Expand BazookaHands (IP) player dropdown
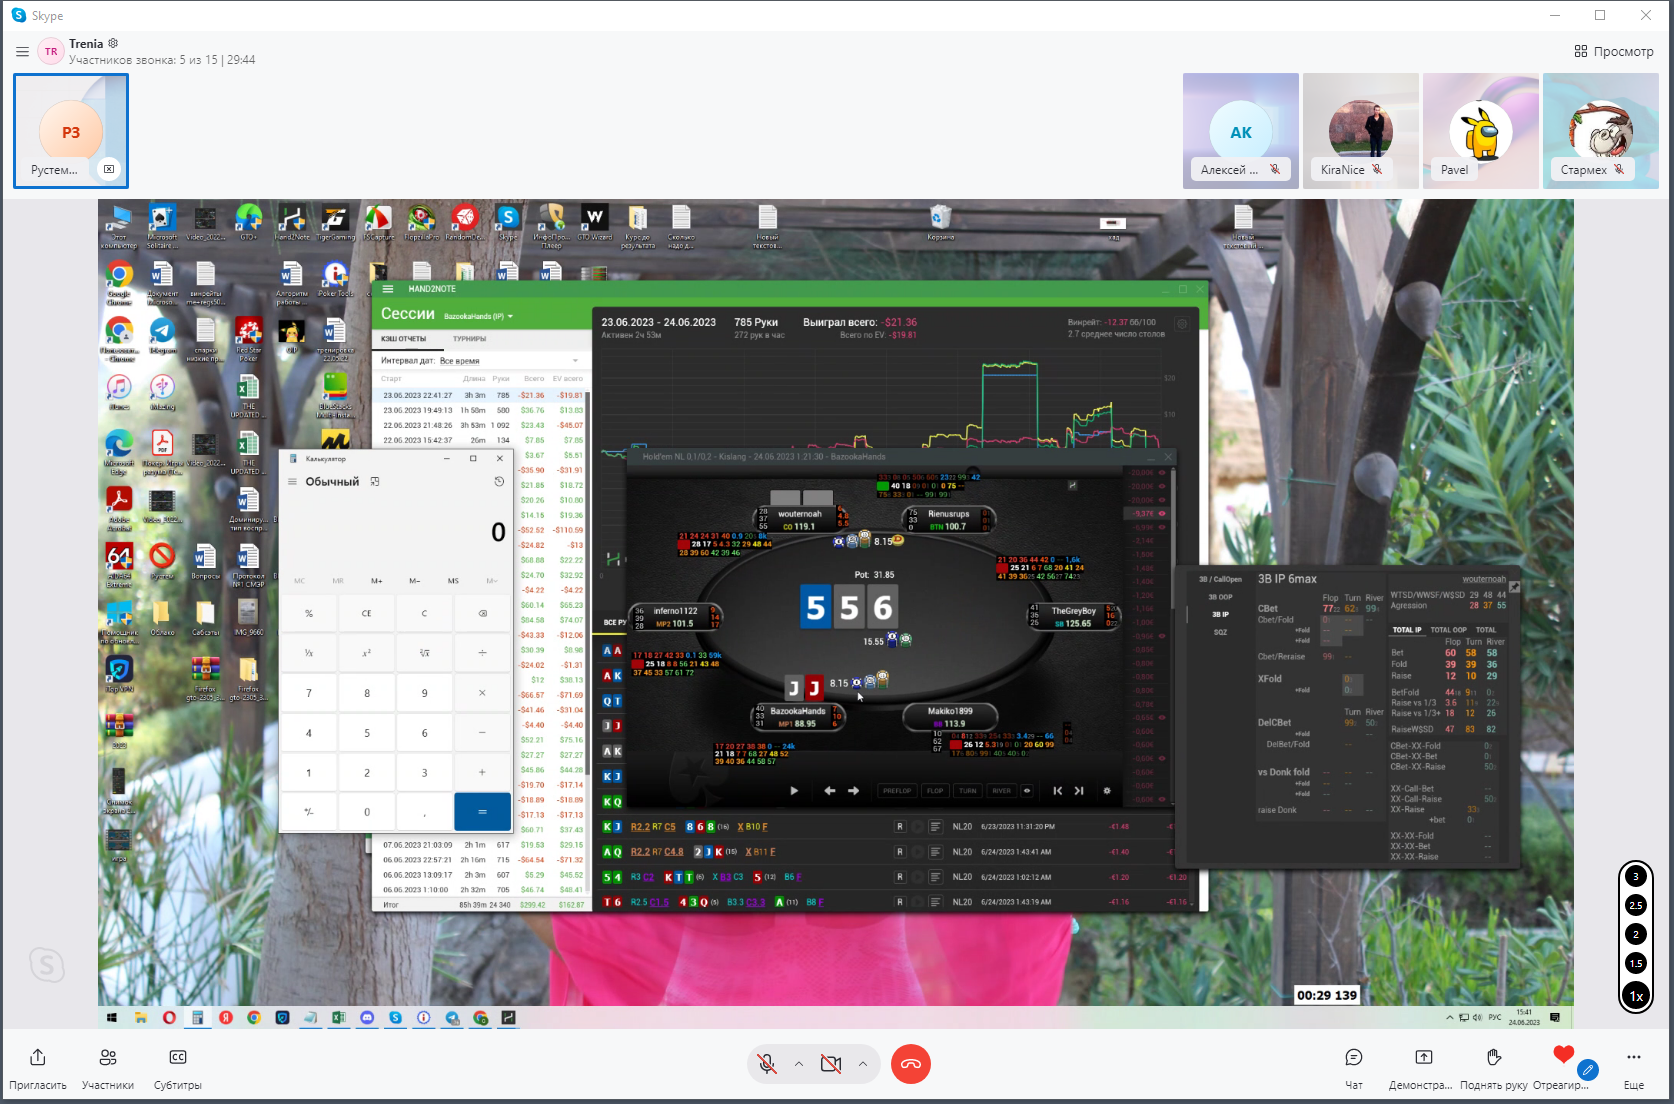This screenshot has width=1674, height=1104. click(478, 316)
